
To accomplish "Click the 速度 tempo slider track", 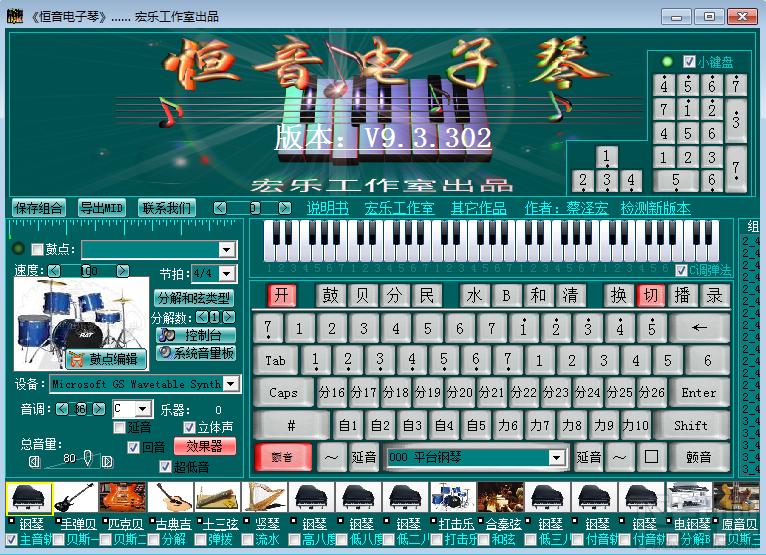I will click(88, 271).
